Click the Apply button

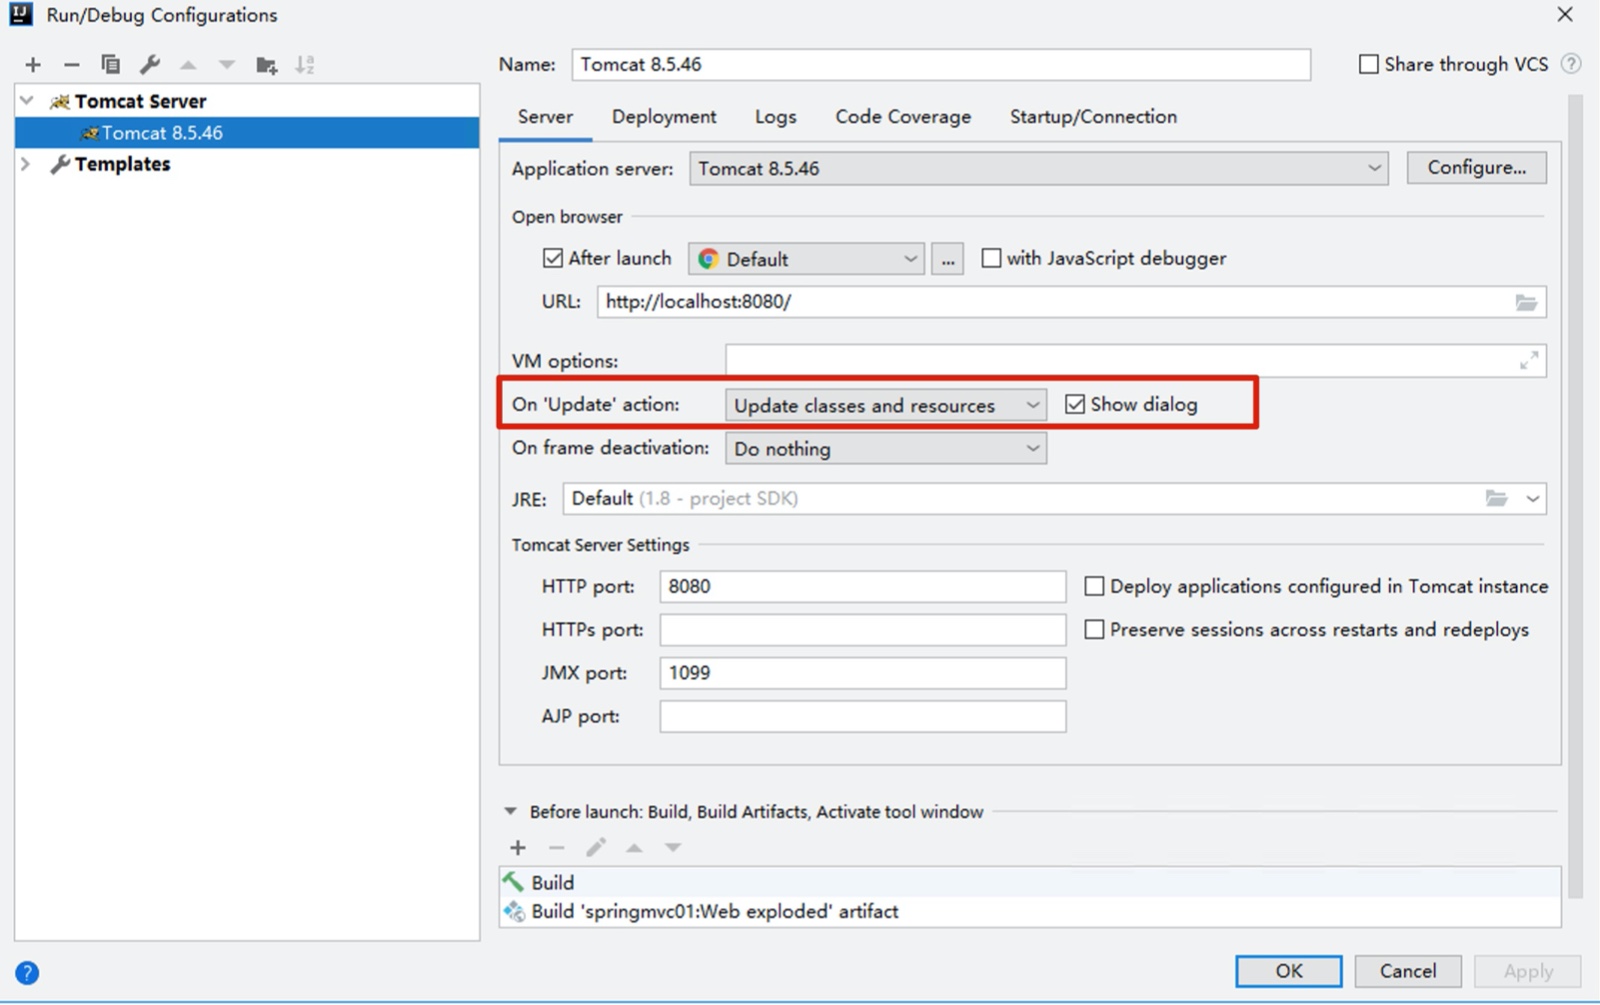coord(1528,971)
